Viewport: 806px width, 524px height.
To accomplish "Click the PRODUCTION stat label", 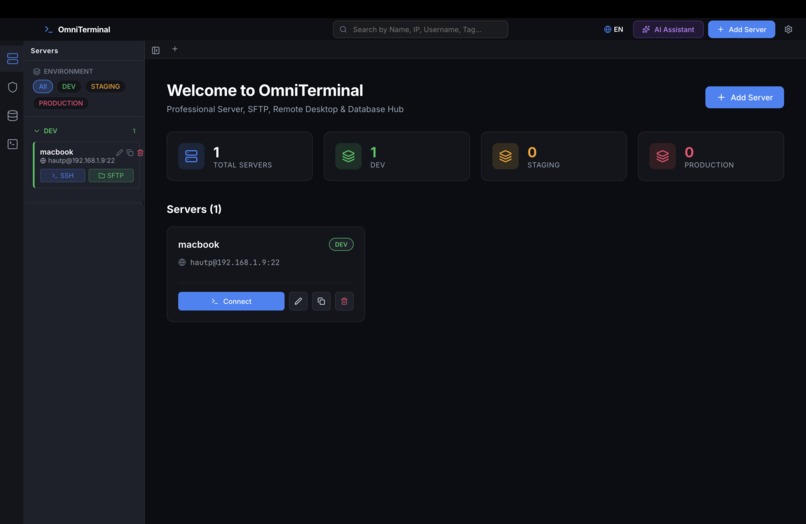I will 709,165.
